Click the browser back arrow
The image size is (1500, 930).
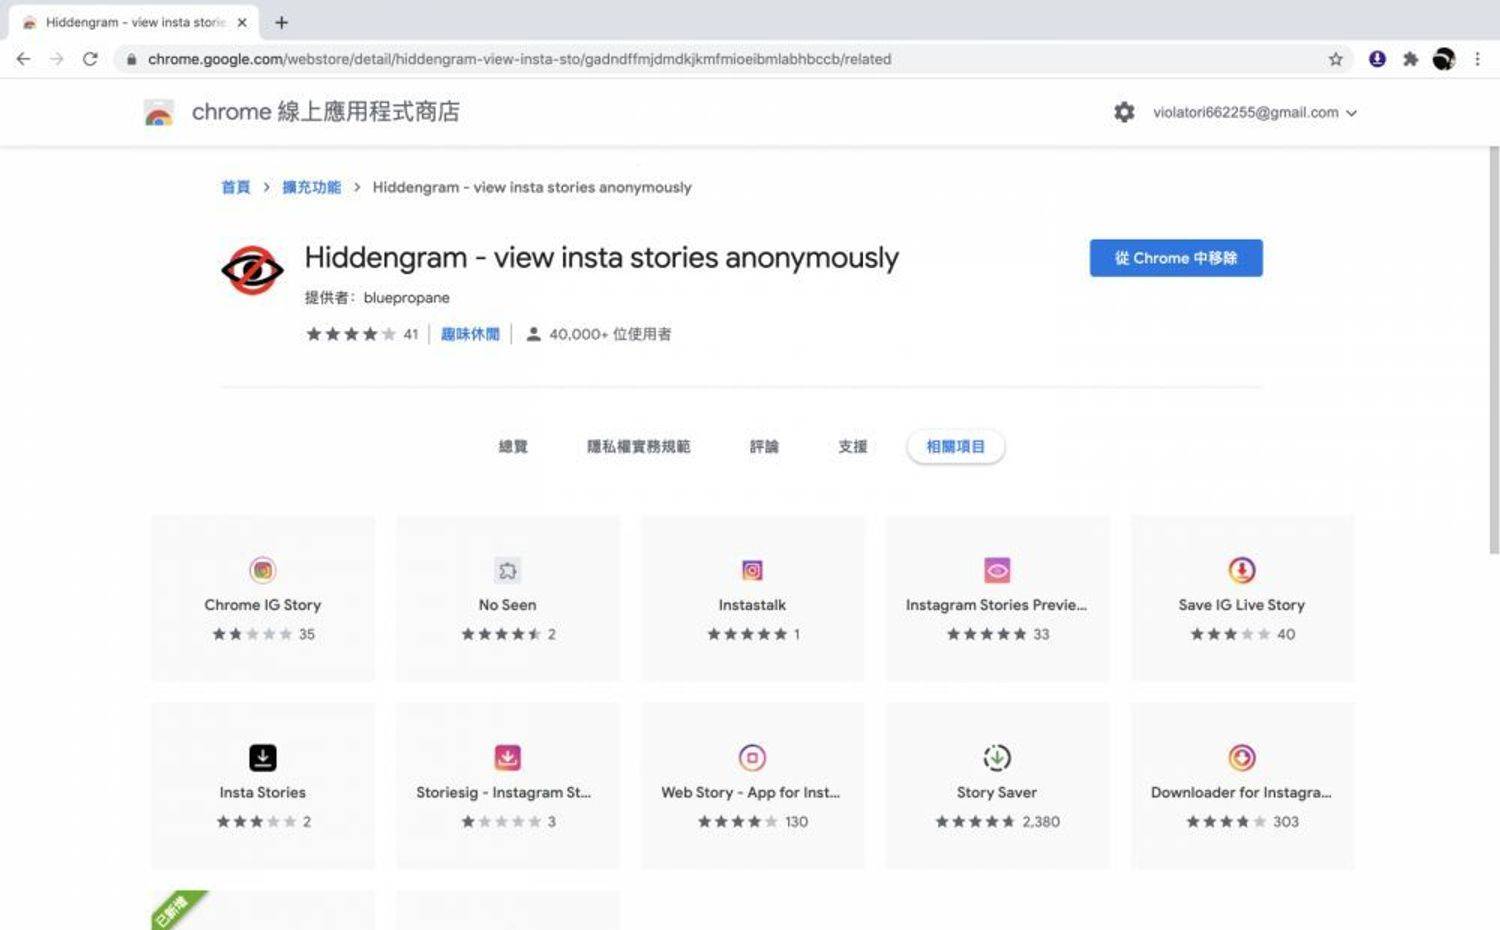click(23, 59)
